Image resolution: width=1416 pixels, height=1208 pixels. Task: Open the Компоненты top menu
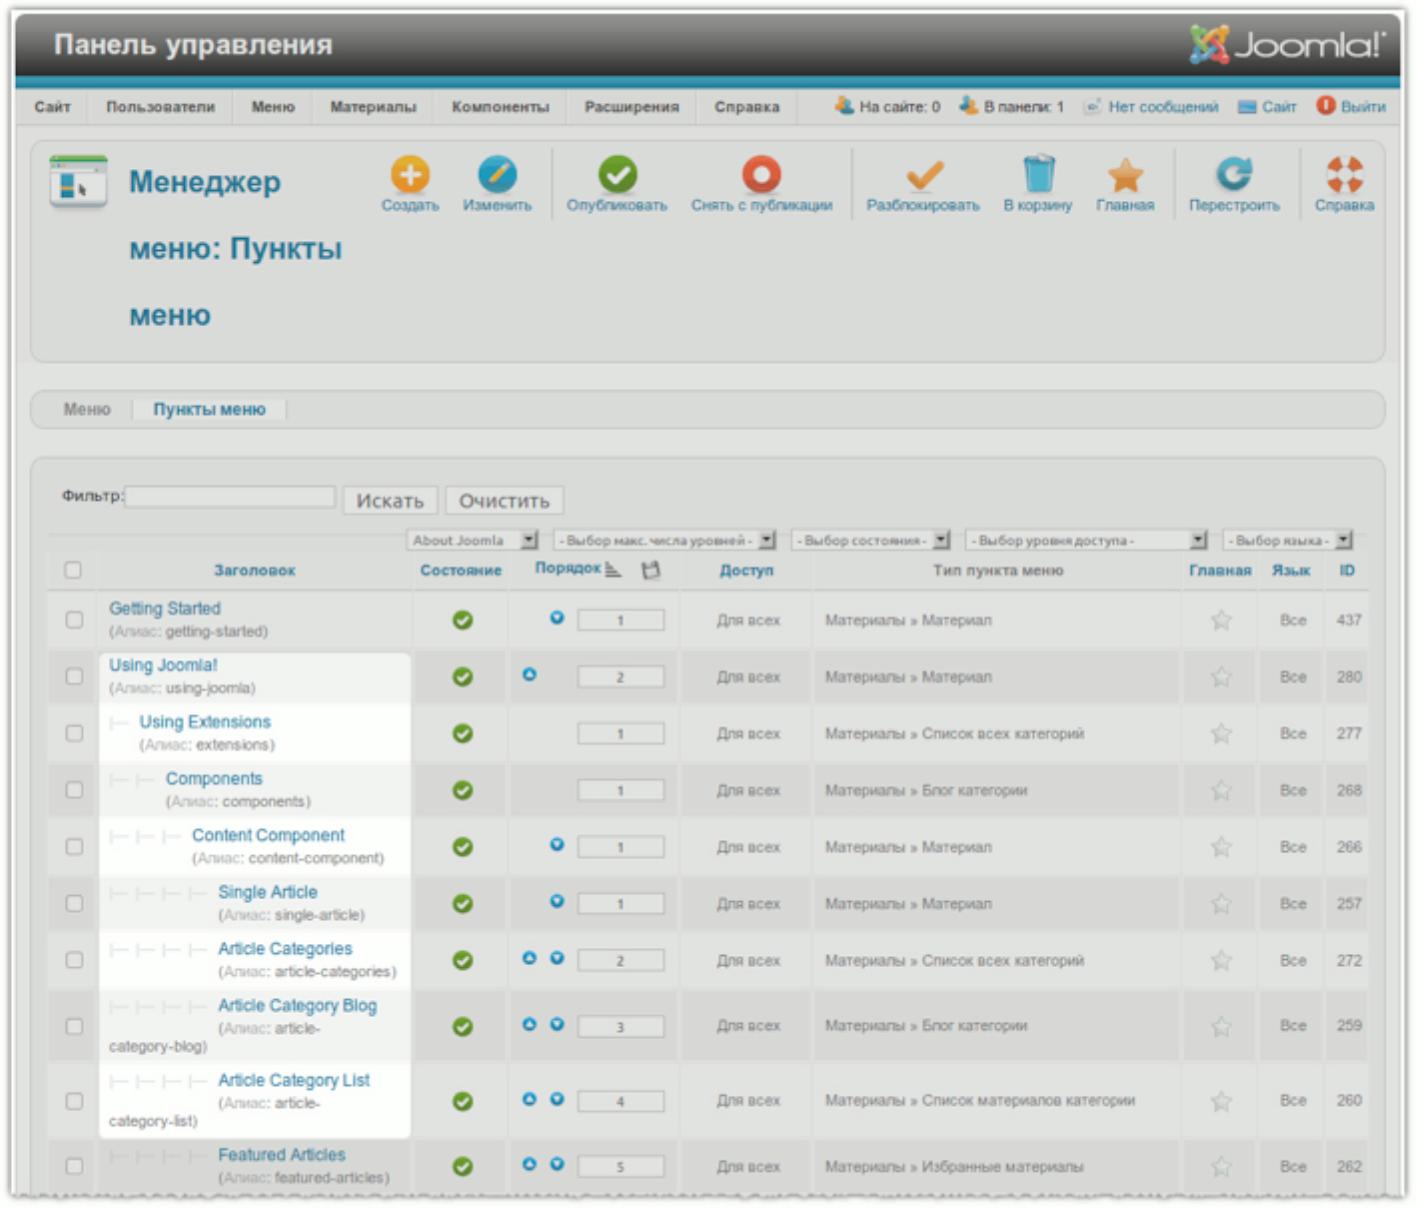point(500,107)
